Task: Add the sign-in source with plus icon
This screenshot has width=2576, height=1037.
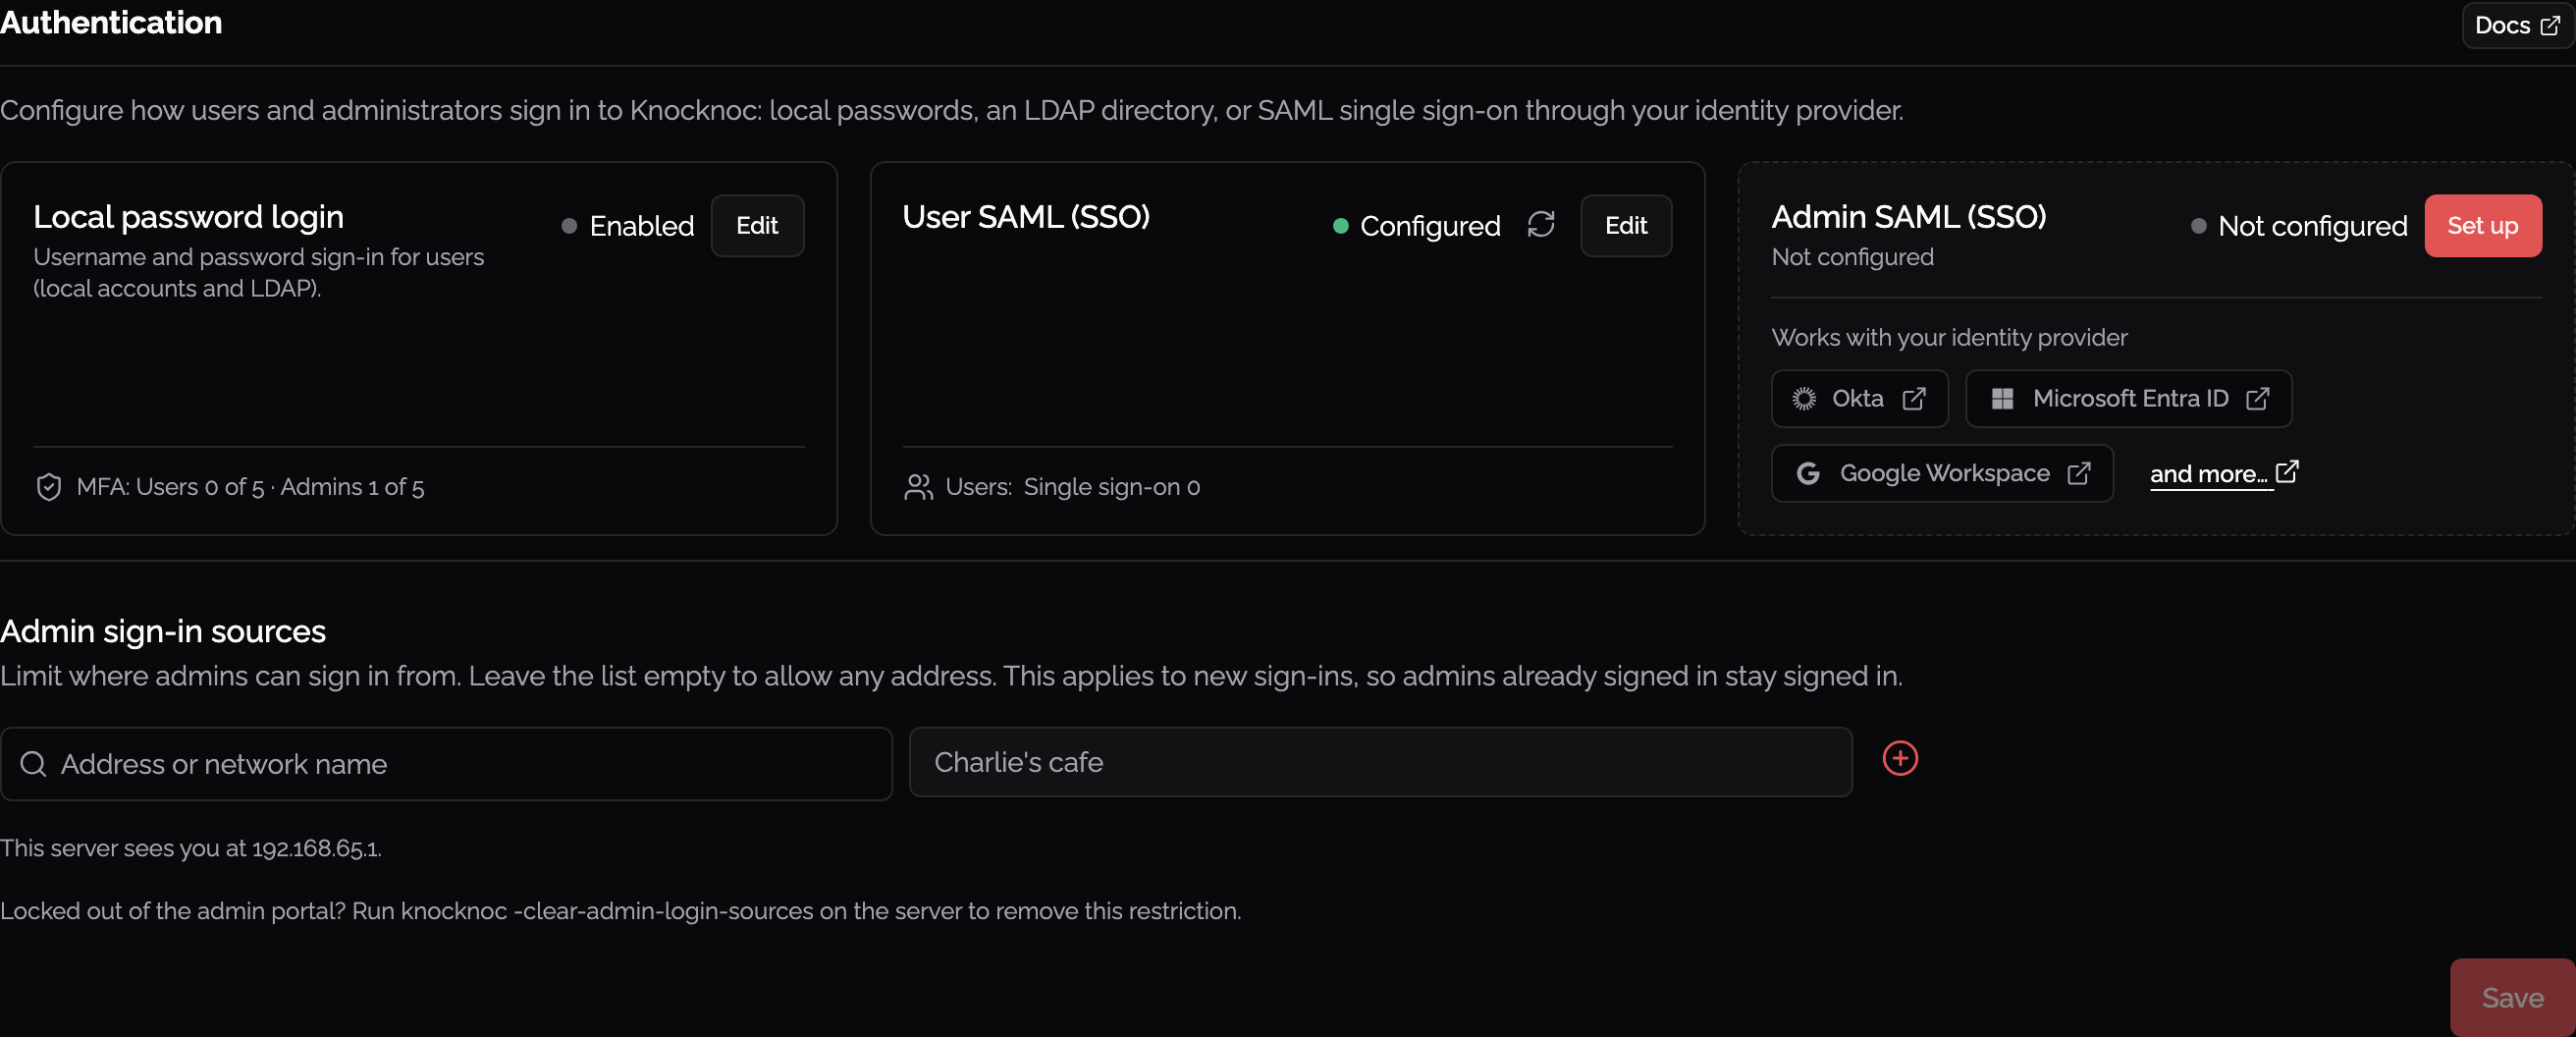Action: [x=1899, y=759]
